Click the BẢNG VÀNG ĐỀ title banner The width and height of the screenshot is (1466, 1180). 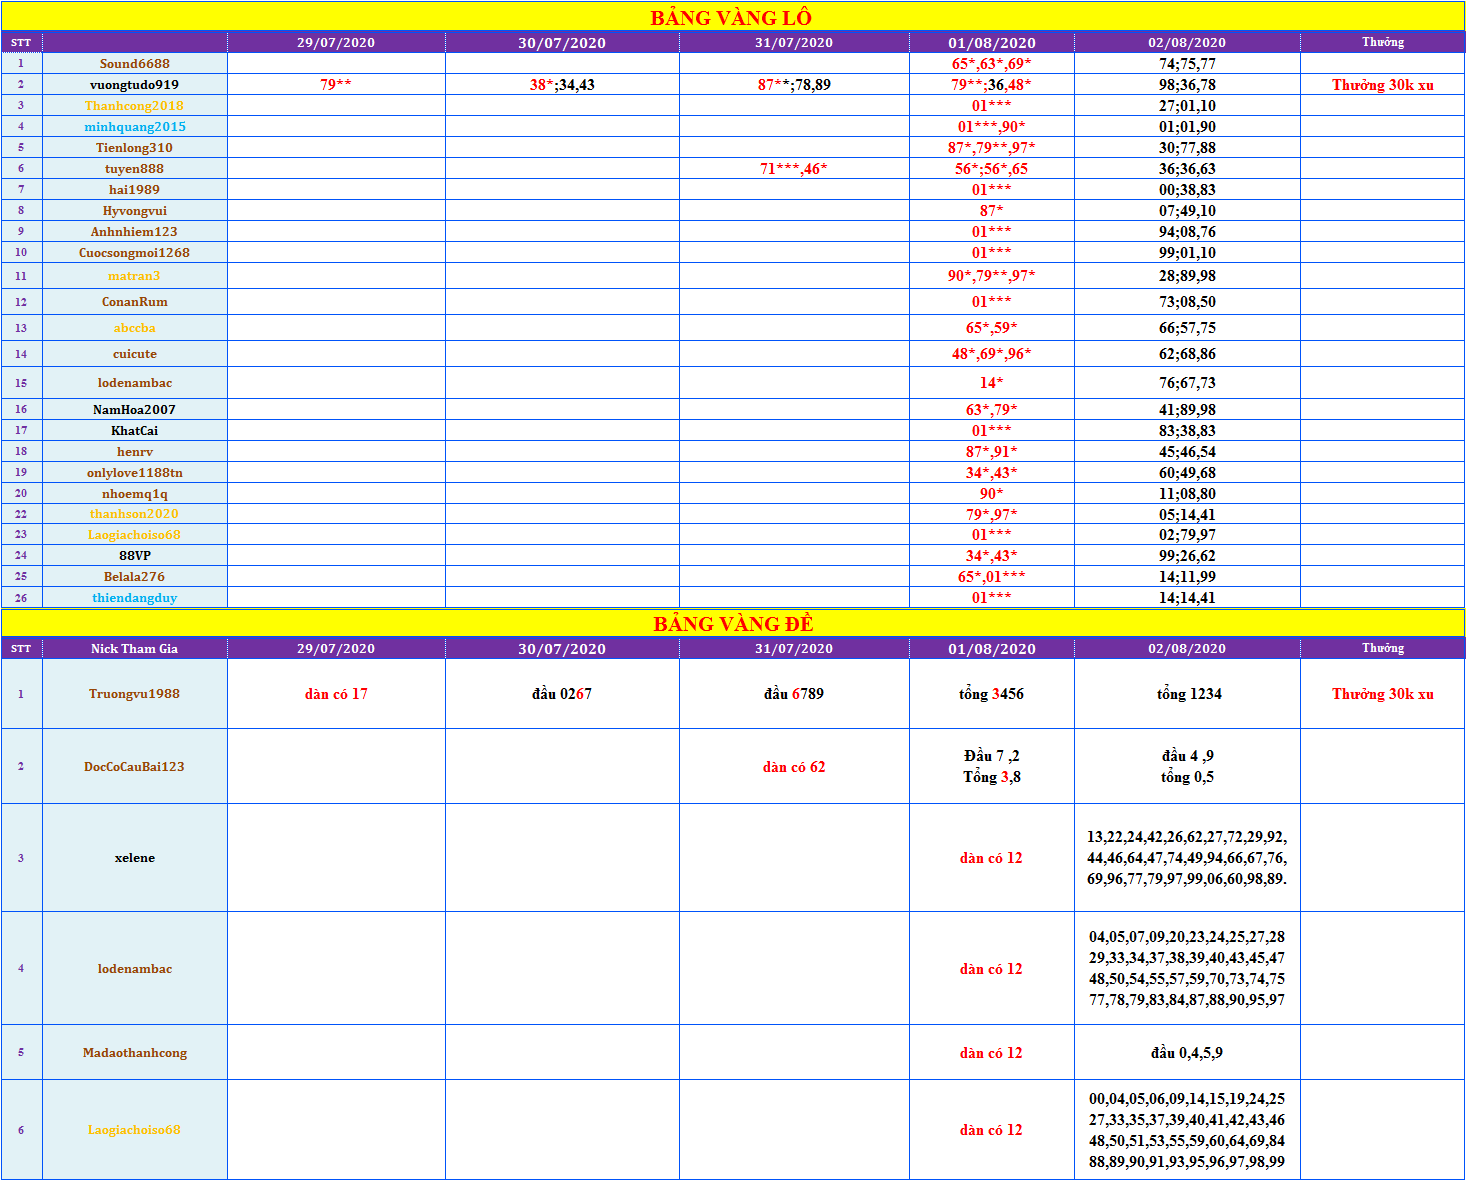[733, 624]
